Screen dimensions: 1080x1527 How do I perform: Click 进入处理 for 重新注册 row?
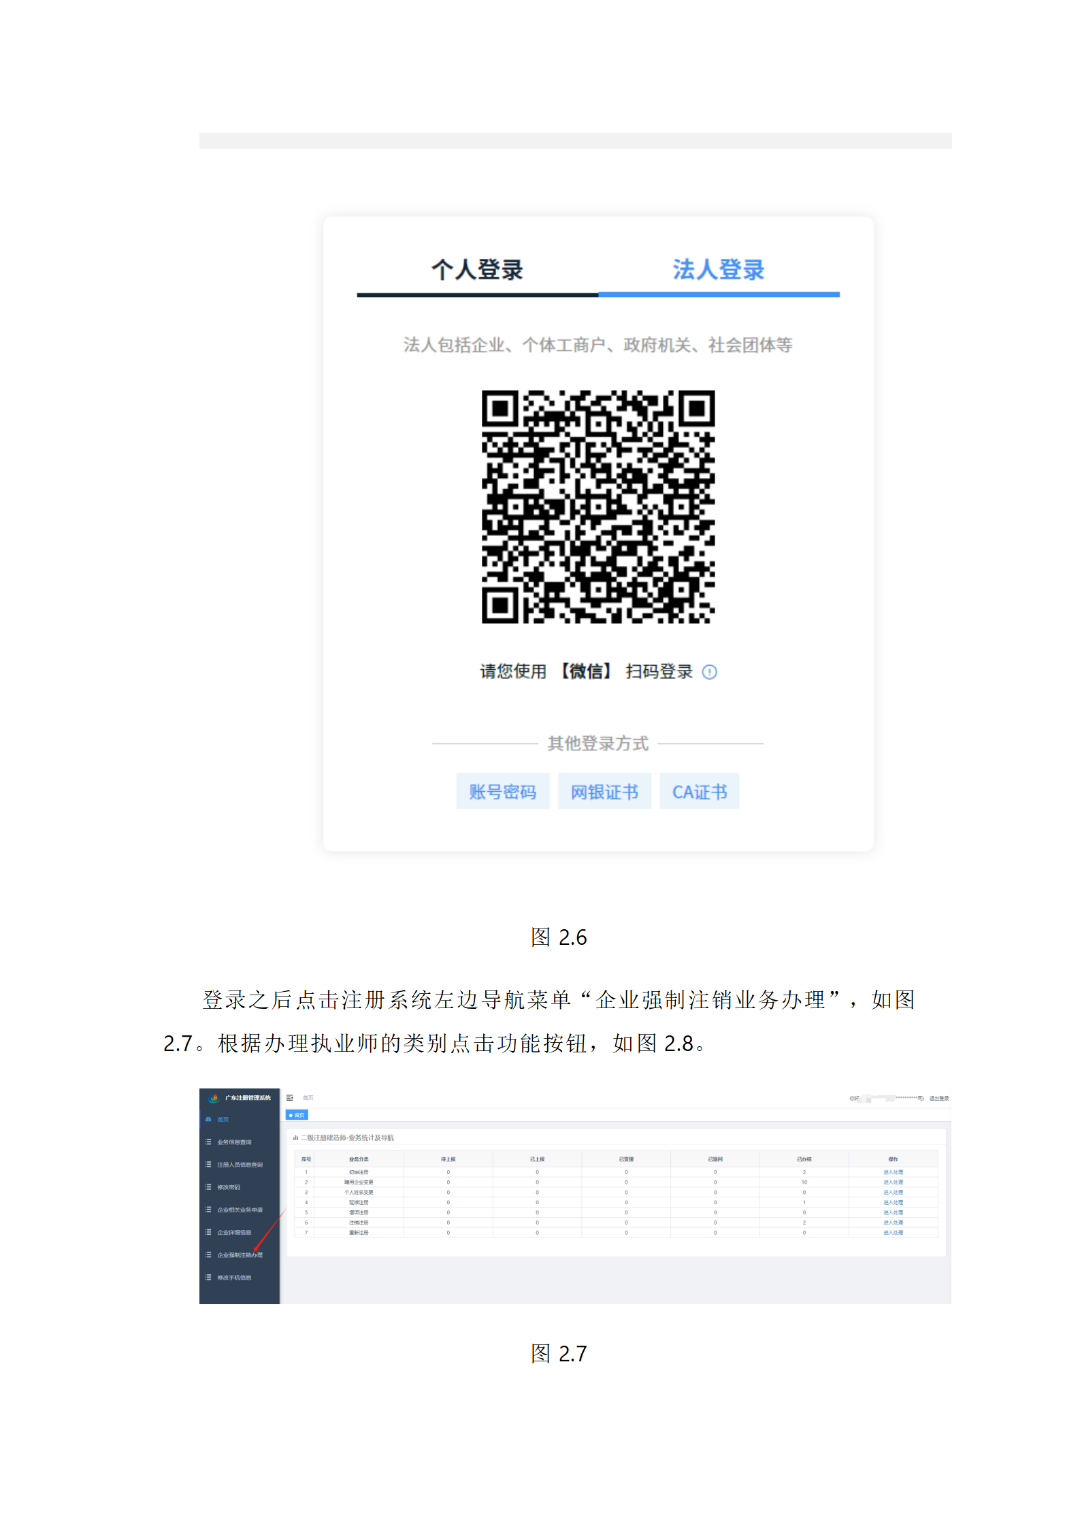click(x=893, y=1233)
